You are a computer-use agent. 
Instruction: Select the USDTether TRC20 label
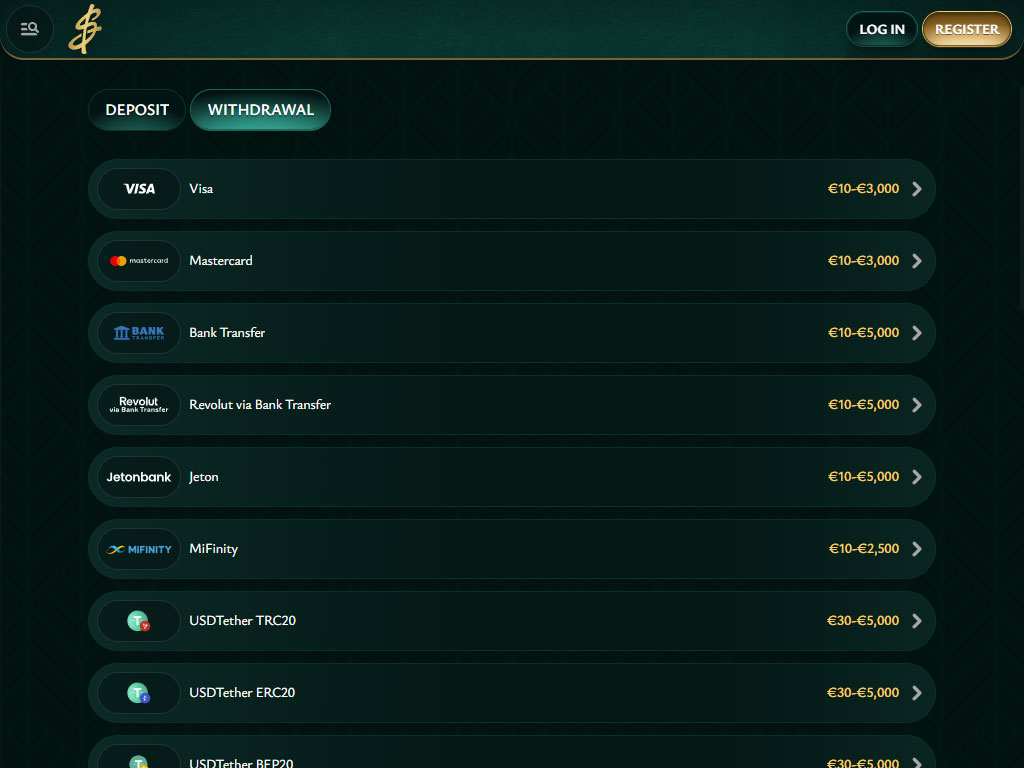242,621
